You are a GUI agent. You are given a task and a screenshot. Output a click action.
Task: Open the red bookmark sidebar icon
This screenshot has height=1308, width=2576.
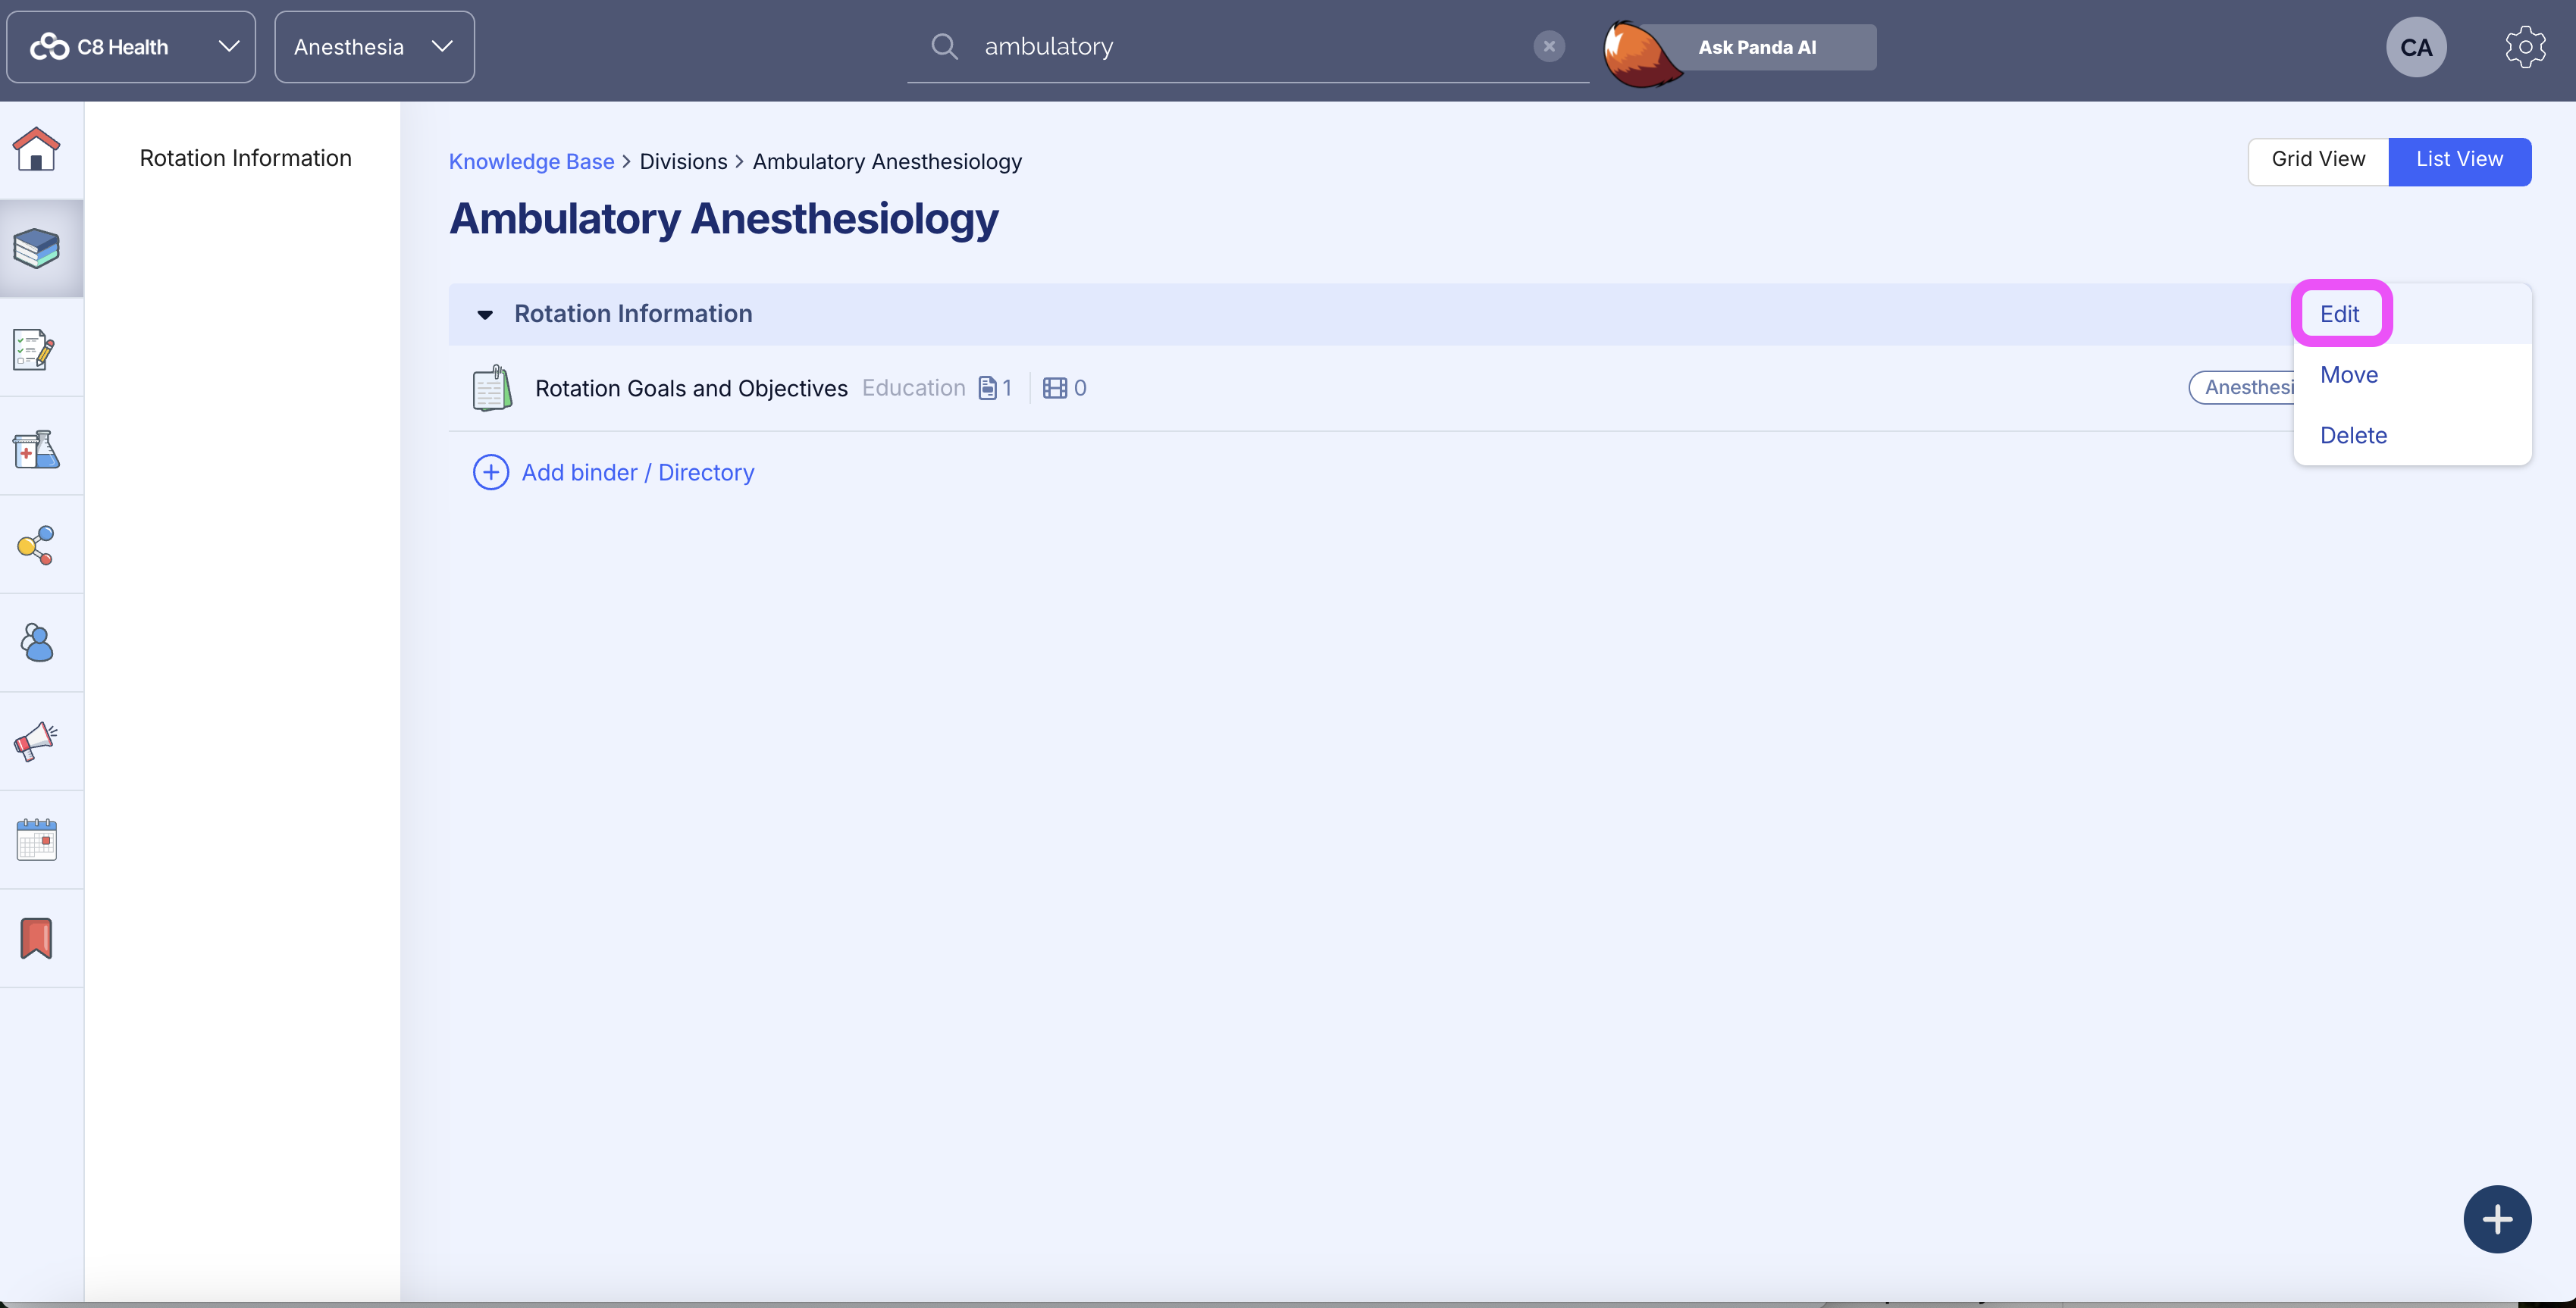37,938
